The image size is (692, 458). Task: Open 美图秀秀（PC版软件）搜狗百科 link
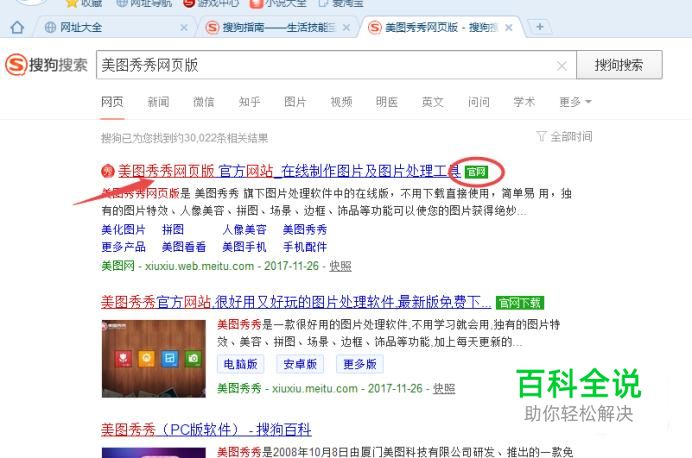(207, 429)
